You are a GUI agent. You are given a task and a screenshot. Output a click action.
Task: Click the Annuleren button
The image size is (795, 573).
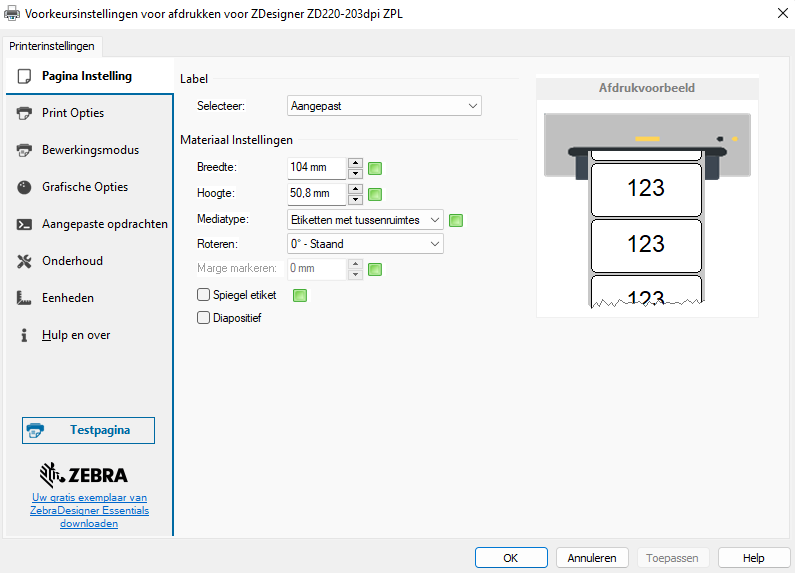coord(592,558)
